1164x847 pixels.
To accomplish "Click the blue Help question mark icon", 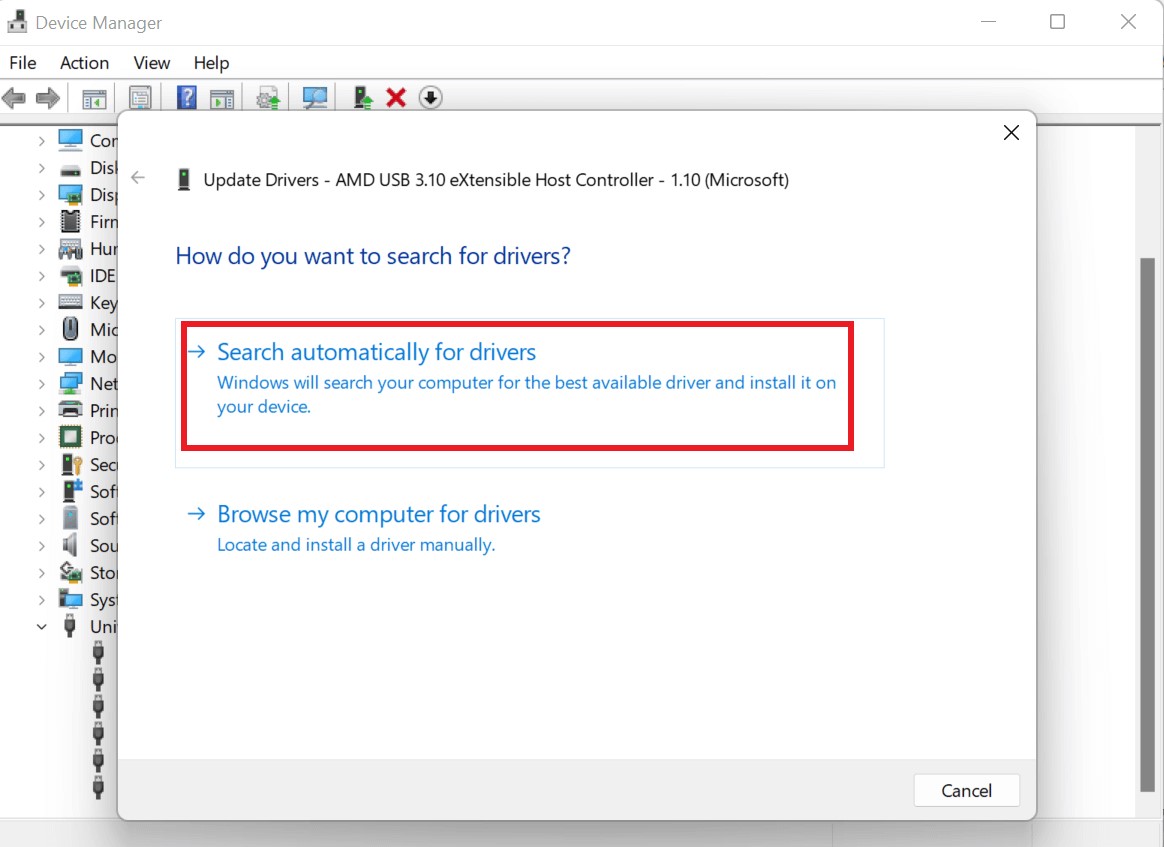I will [187, 98].
